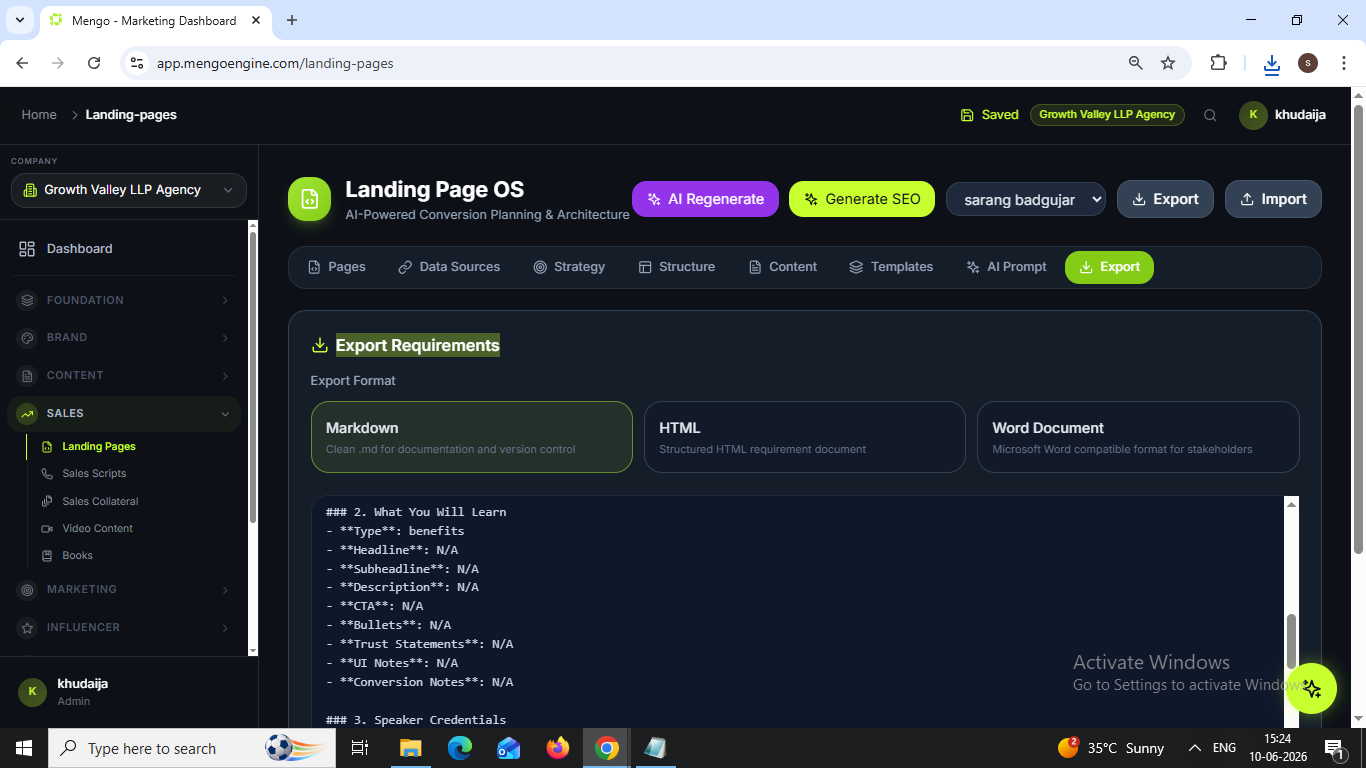This screenshot has width=1366, height=768.
Task: Click the Saved status icon in header
Action: coord(967,115)
